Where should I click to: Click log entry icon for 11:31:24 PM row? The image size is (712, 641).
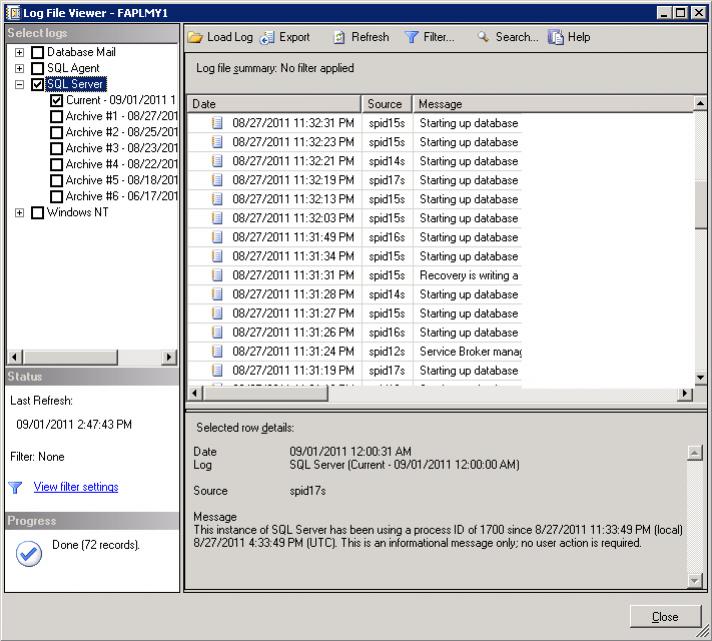pyautogui.click(x=218, y=351)
